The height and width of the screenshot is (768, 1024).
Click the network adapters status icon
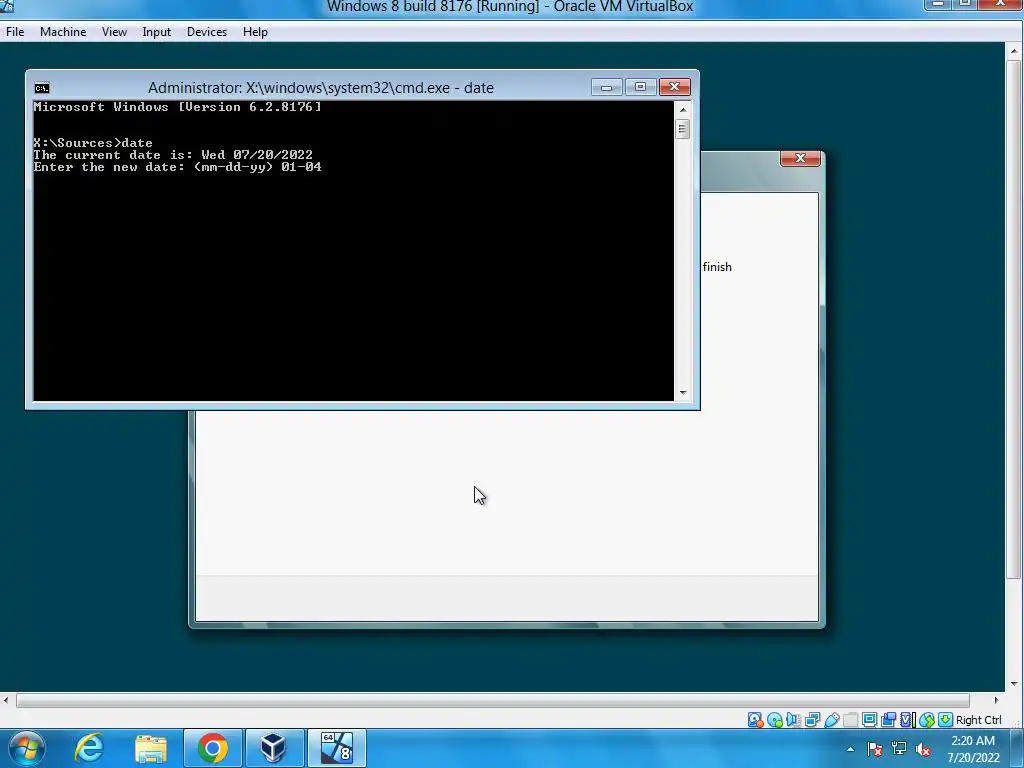(x=813, y=720)
